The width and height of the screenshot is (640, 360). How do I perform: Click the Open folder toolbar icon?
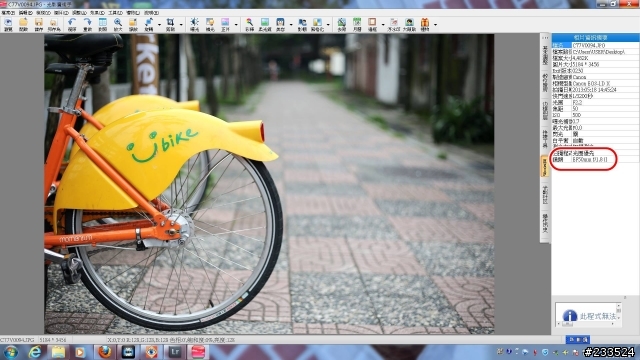click(23, 24)
